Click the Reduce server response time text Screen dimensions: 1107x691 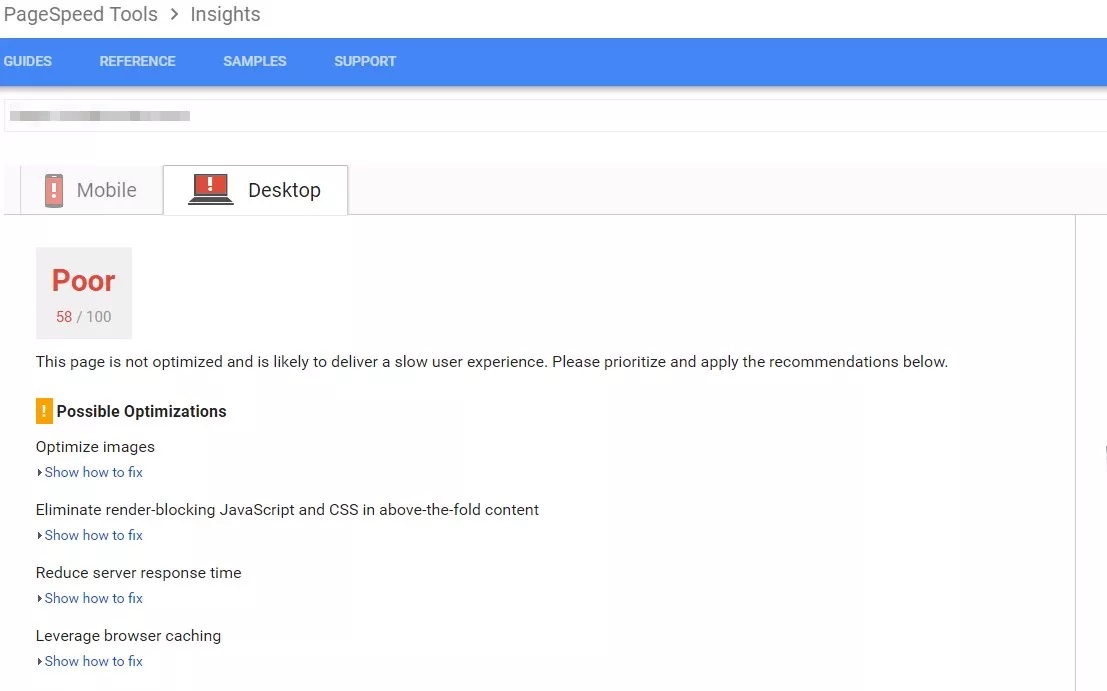[x=138, y=572]
